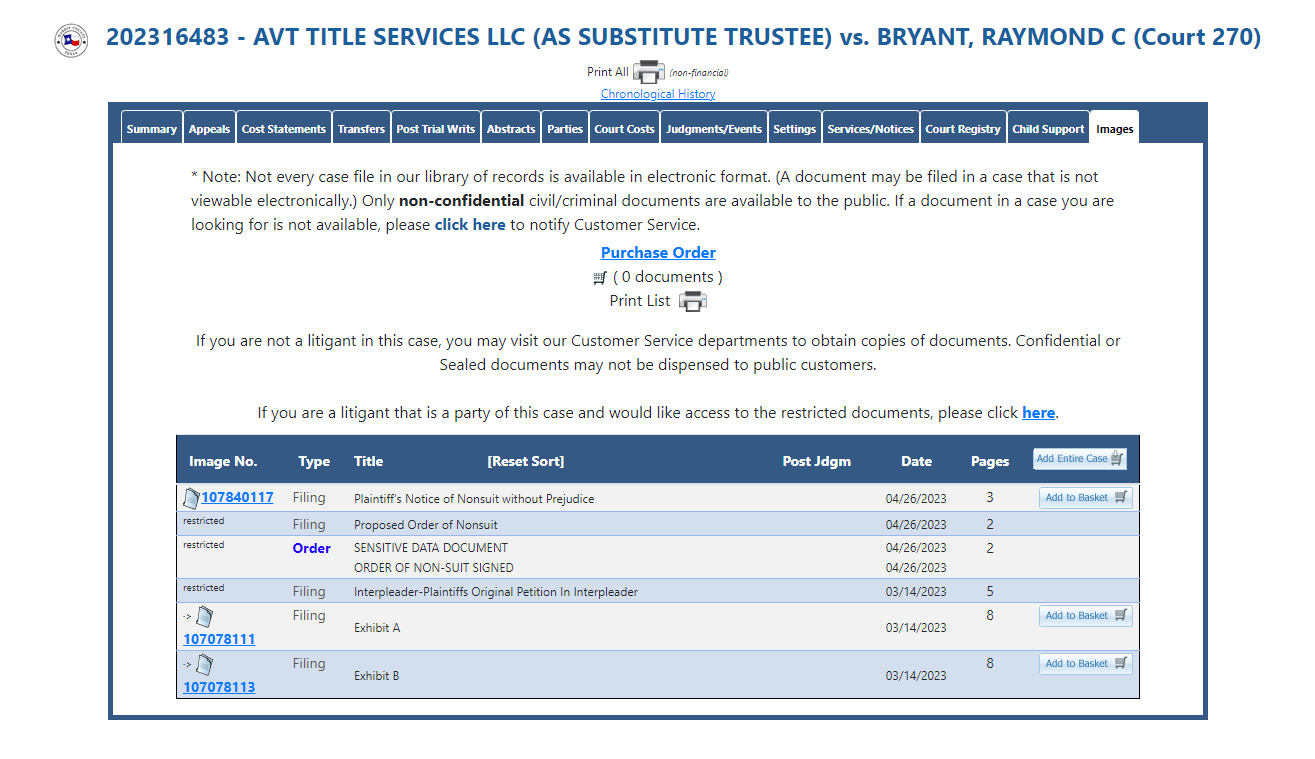
Task: Open the Cost Statements tab
Action: (x=284, y=128)
